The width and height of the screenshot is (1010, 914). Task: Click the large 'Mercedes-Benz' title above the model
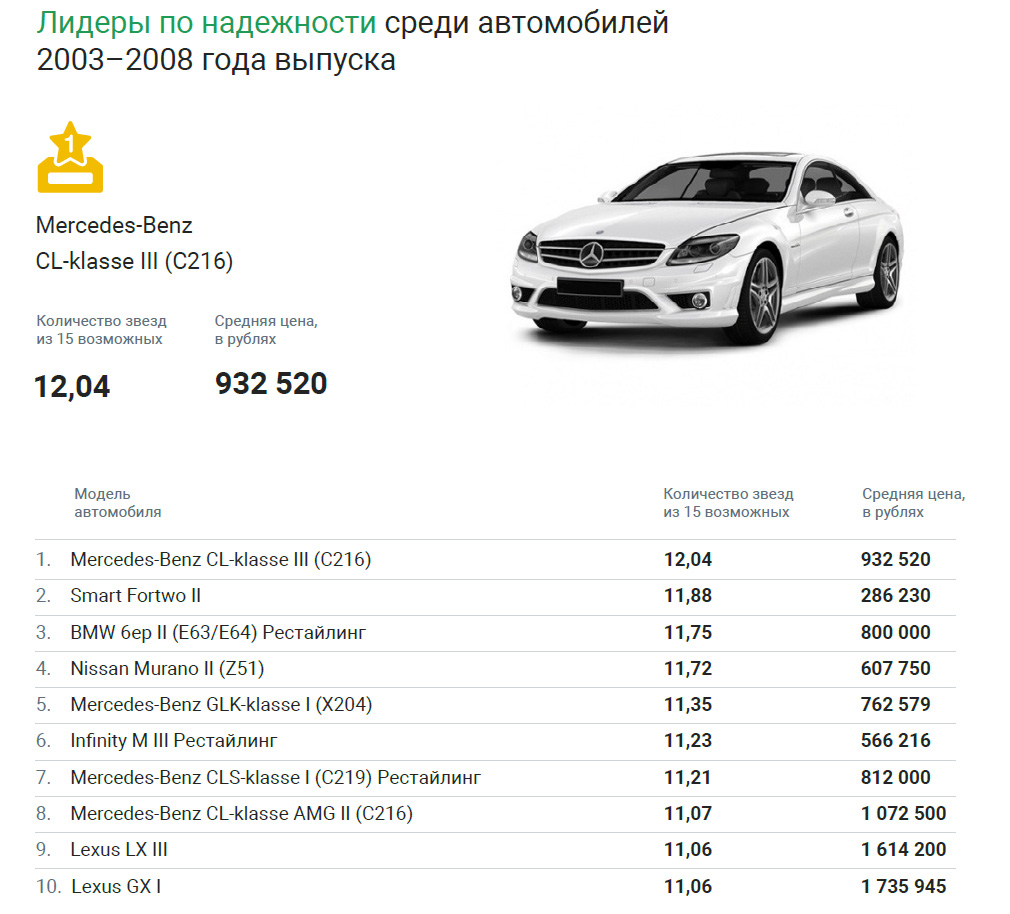click(114, 225)
